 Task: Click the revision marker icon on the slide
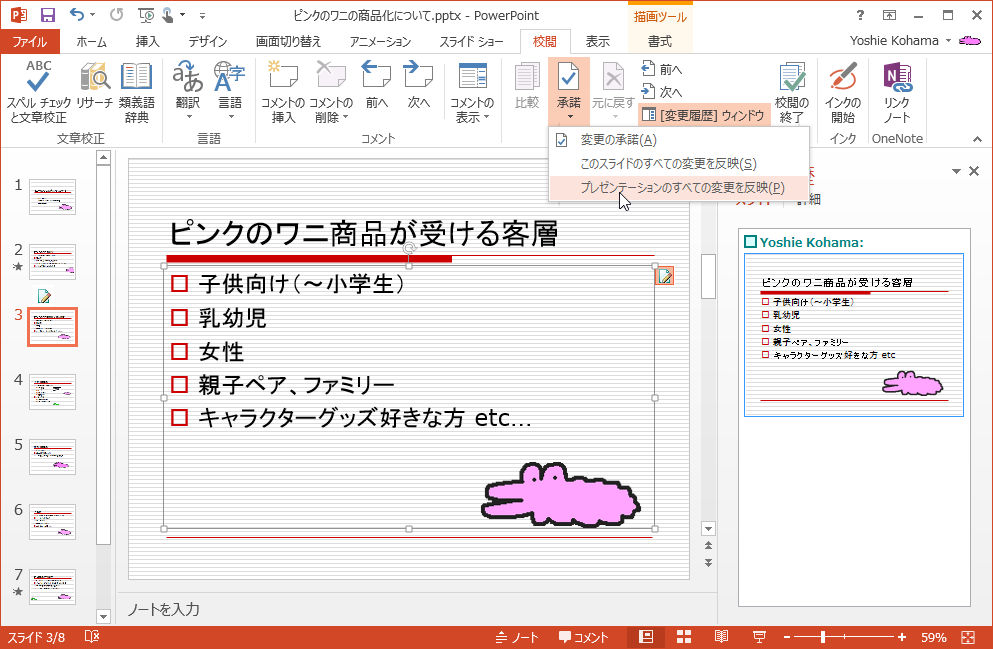click(x=664, y=276)
